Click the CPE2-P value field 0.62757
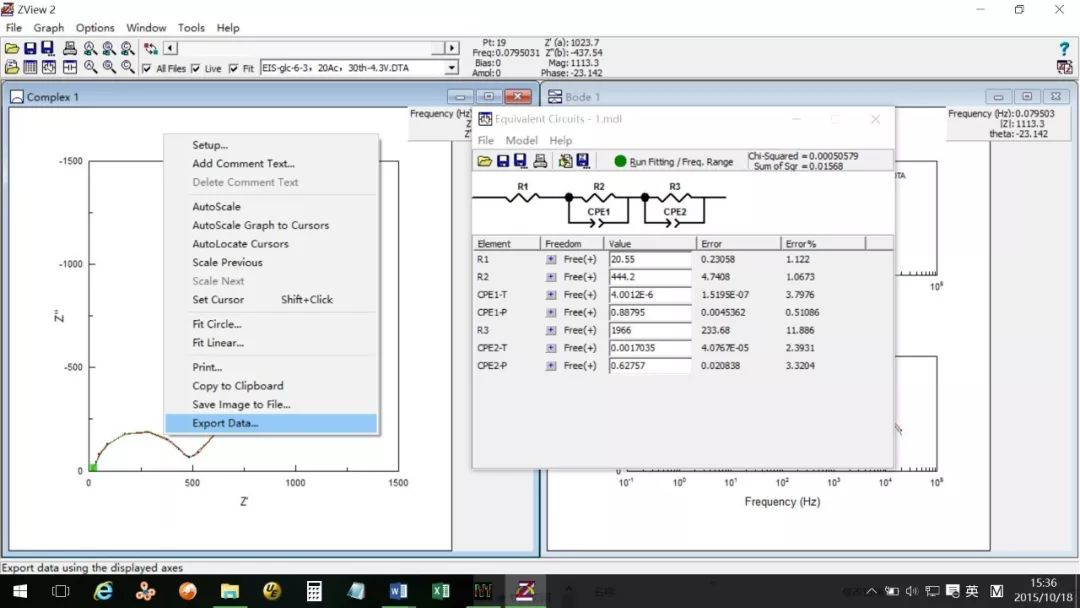Viewport: 1080px width, 608px height. tap(650, 366)
